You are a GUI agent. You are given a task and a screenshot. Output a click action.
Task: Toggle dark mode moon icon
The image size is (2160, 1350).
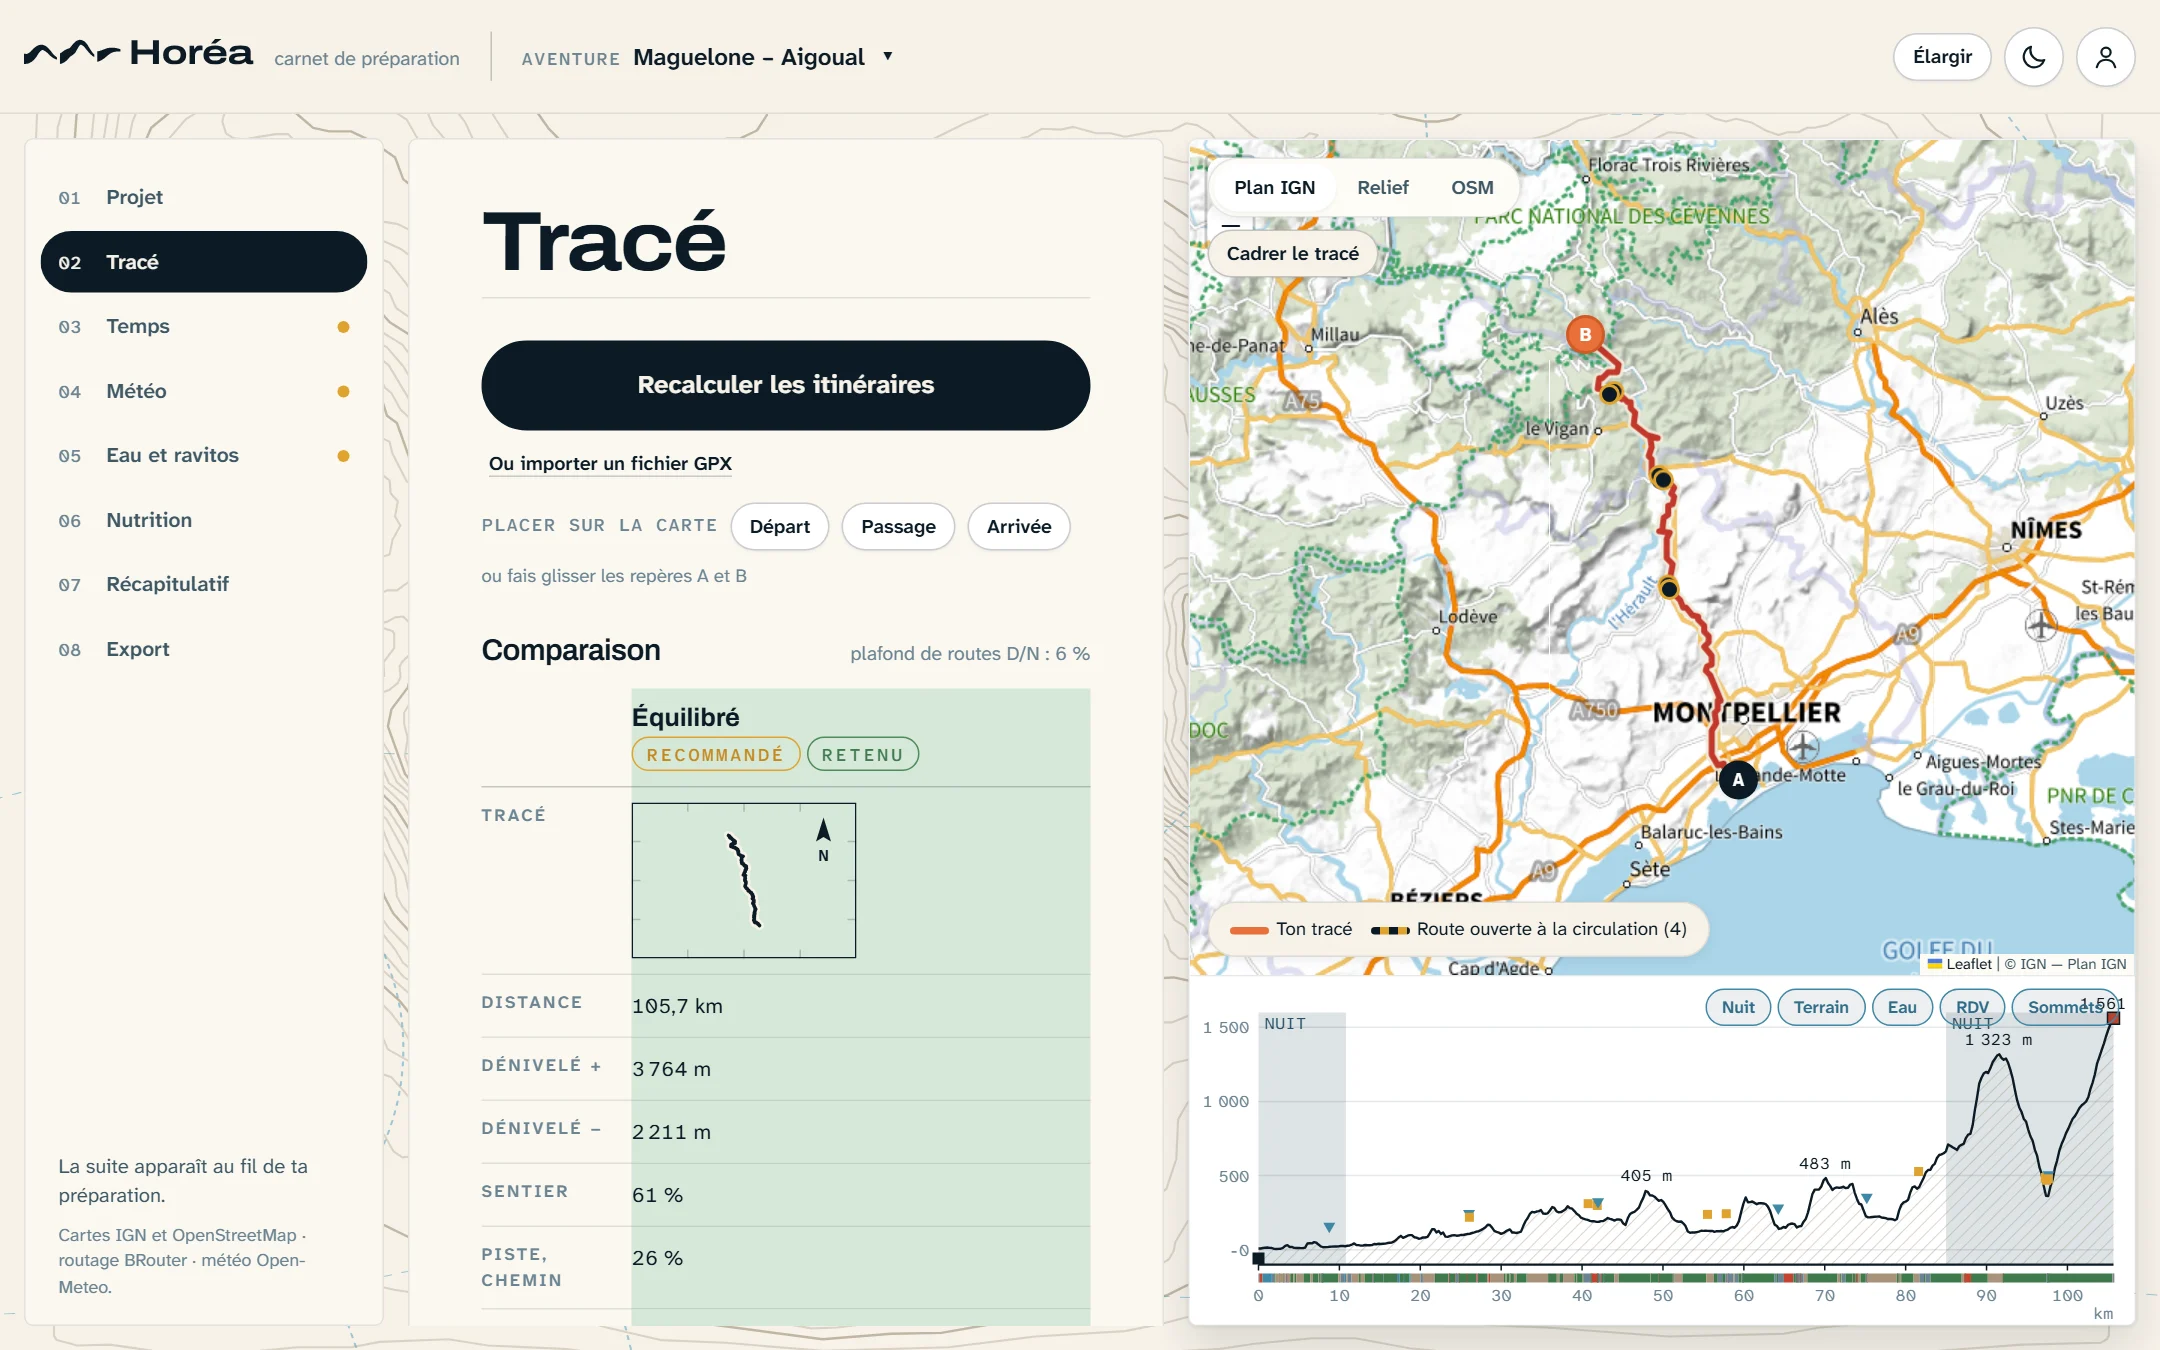pos(2033,57)
